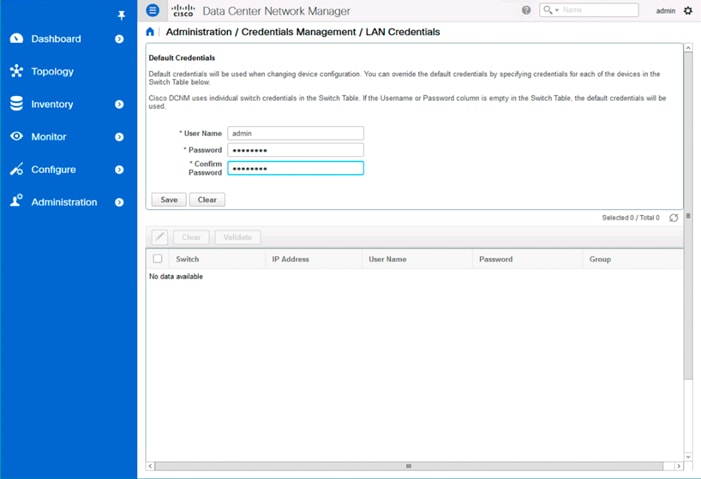Expand the Dashboard submenu arrow
This screenshot has height=479, width=701.
pyautogui.click(x=119, y=39)
